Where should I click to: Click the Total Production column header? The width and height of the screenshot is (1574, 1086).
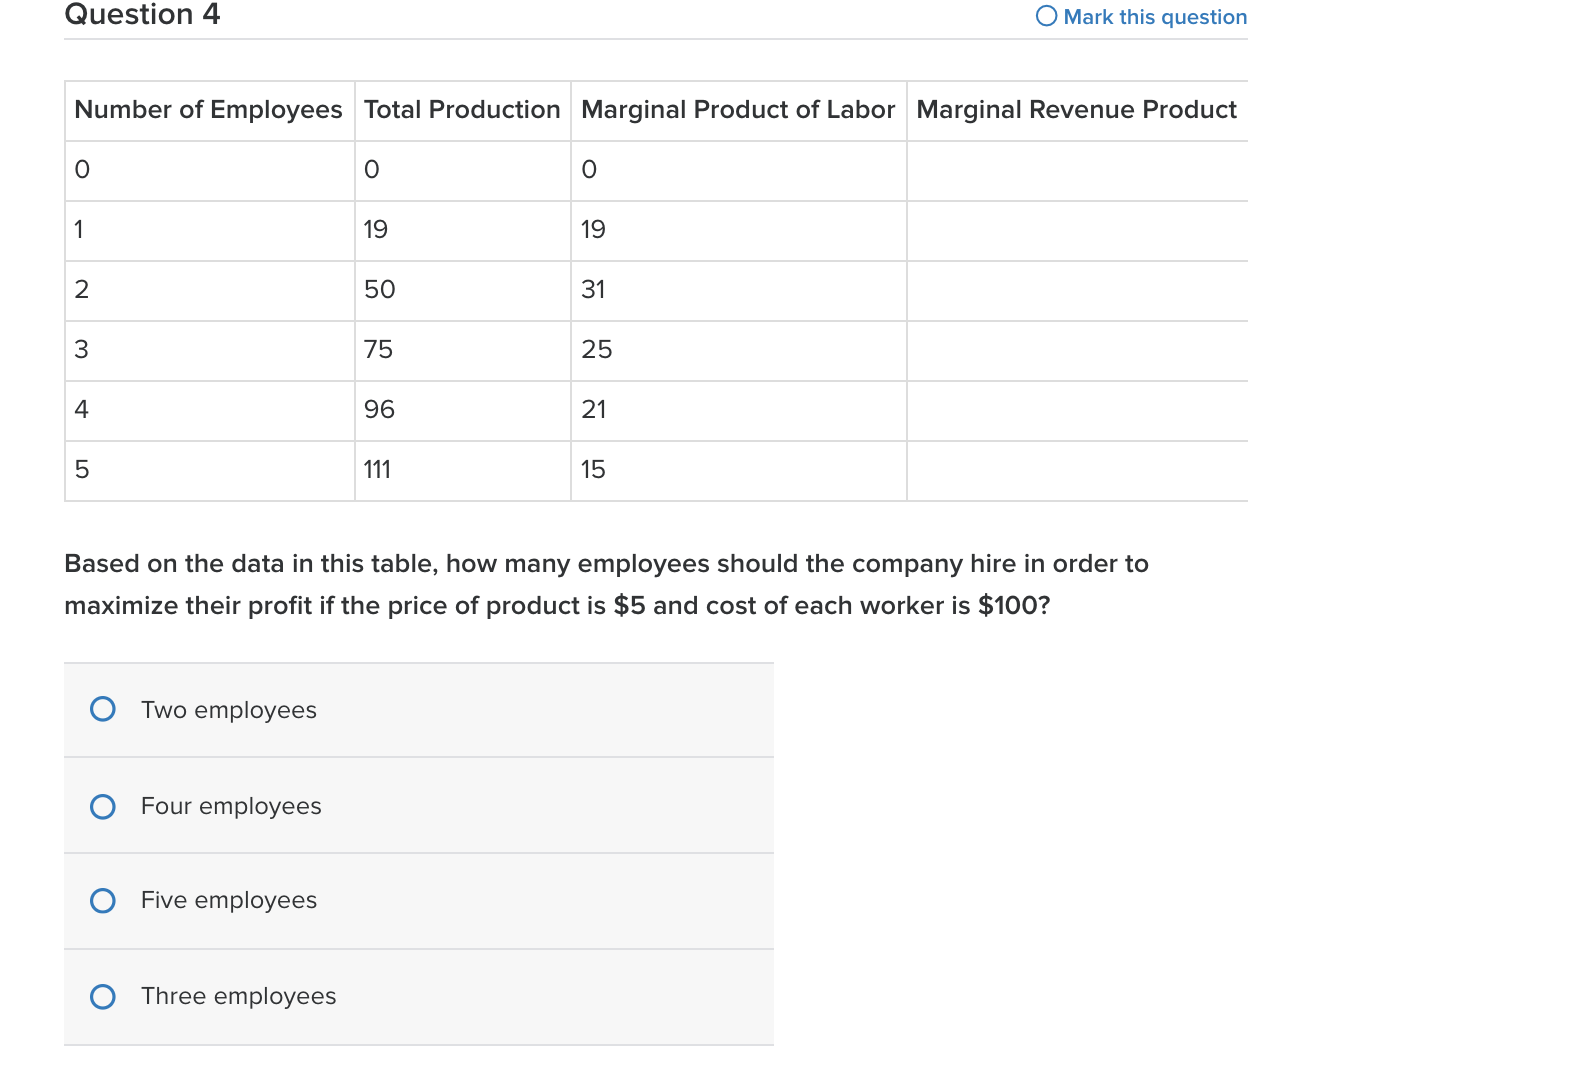click(x=462, y=110)
